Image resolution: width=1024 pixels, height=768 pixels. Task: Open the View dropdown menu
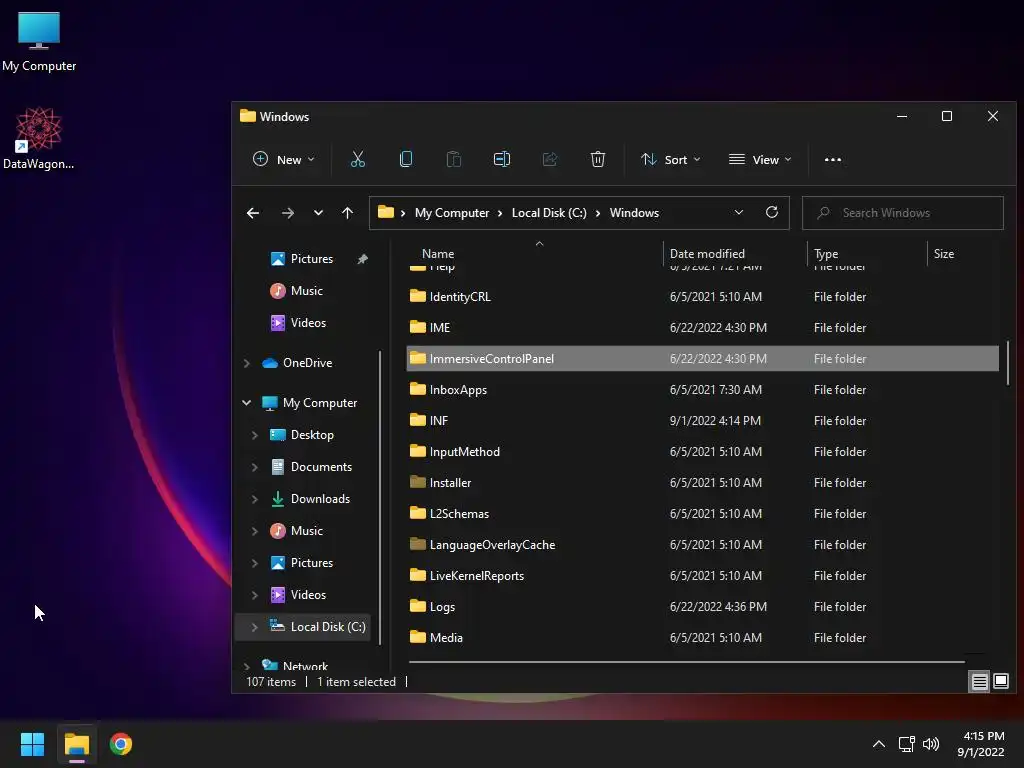click(x=760, y=159)
